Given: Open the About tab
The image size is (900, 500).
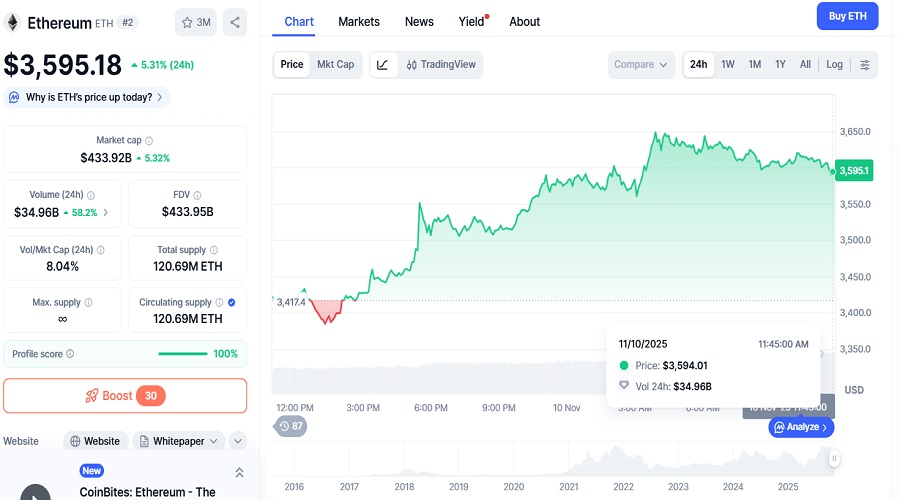Looking at the screenshot, I should [x=525, y=22].
